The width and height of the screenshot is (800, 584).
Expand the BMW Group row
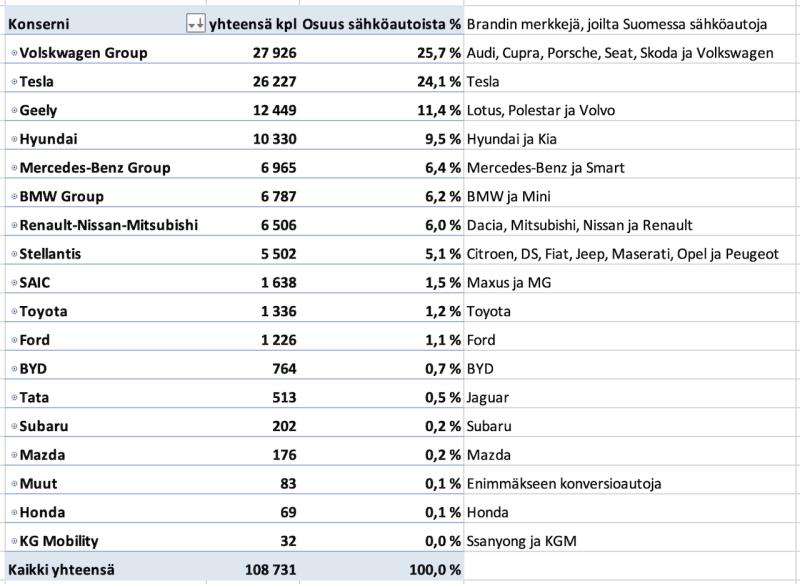tap(13, 197)
